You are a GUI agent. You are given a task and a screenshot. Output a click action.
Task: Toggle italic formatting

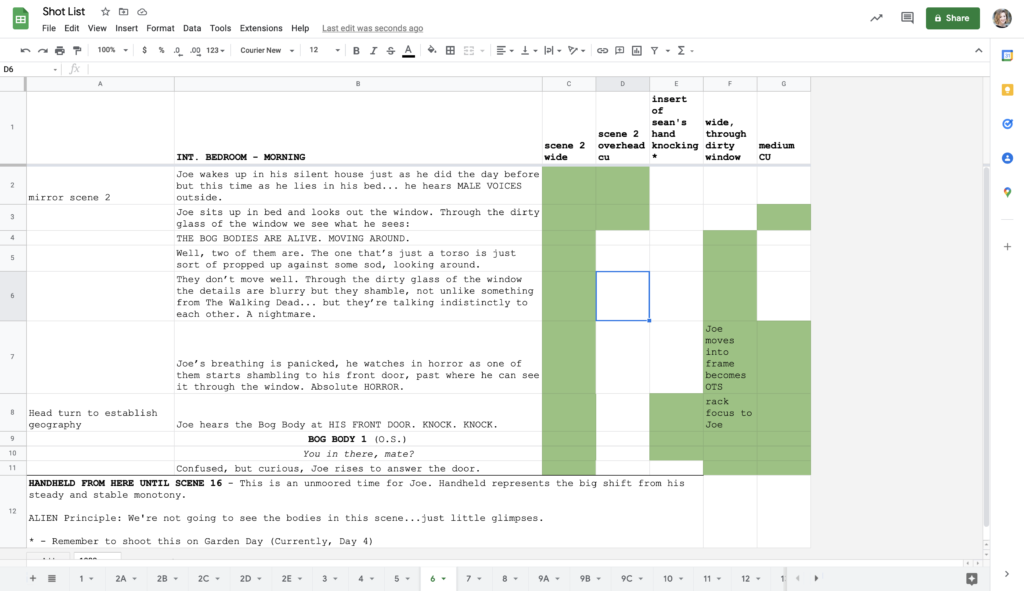coord(373,50)
